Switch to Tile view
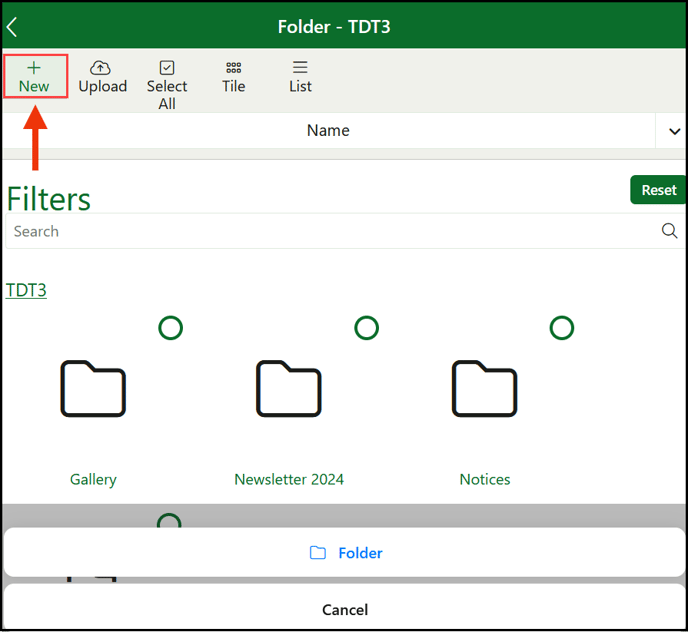This screenshot has height=632, width=688. (x=233, y=77)
